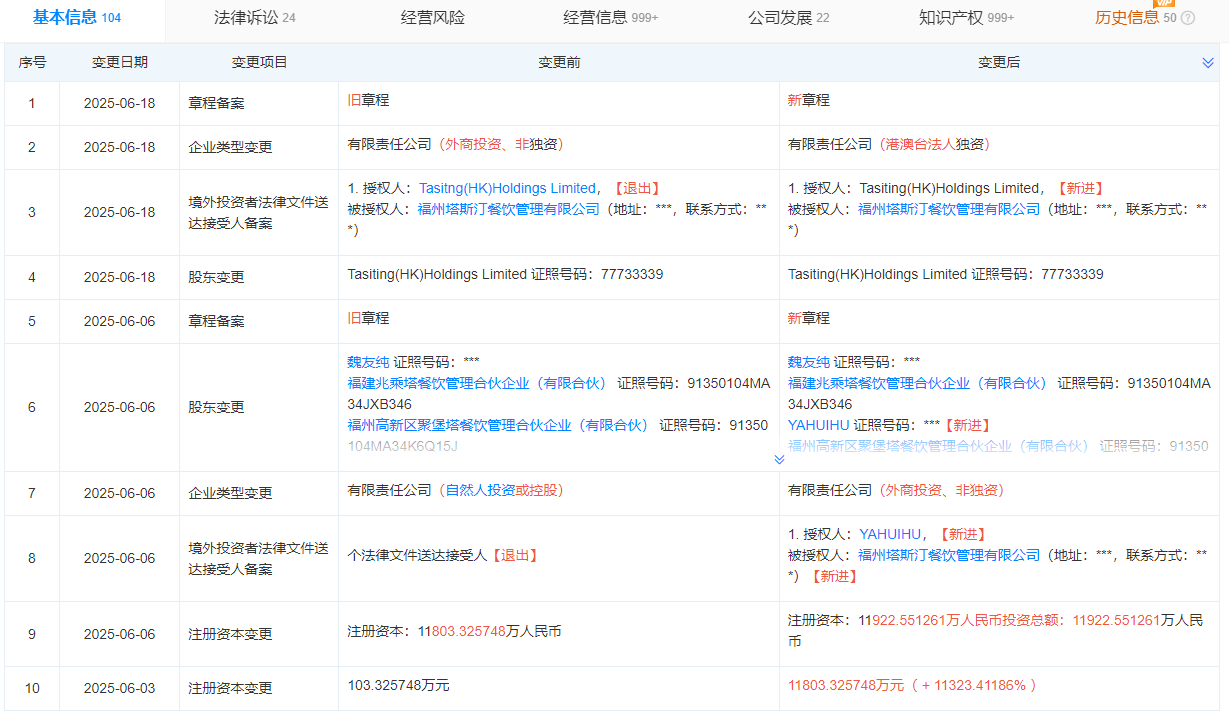
Task: Click the 2025-06-03 date cell
Action: coord(120,688)
